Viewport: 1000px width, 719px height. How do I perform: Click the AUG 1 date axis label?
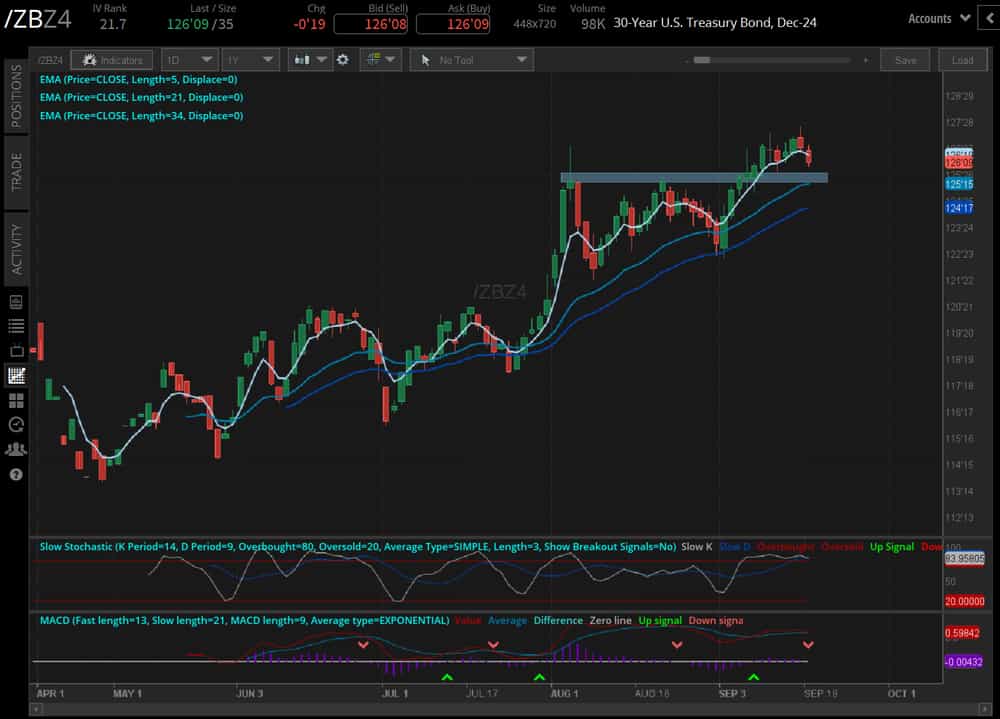(564, 693)
